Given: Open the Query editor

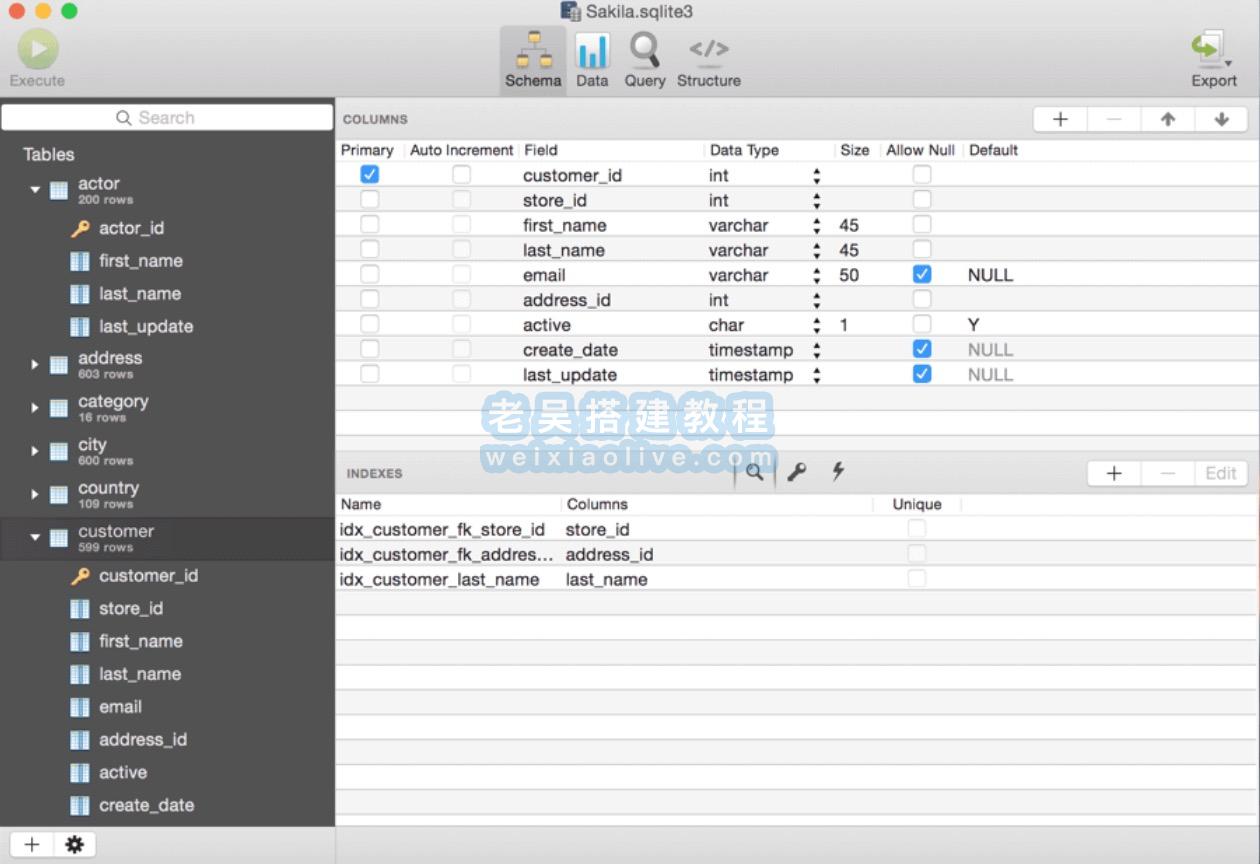Looking at the screenshot, I should click(x=644, y=58).
